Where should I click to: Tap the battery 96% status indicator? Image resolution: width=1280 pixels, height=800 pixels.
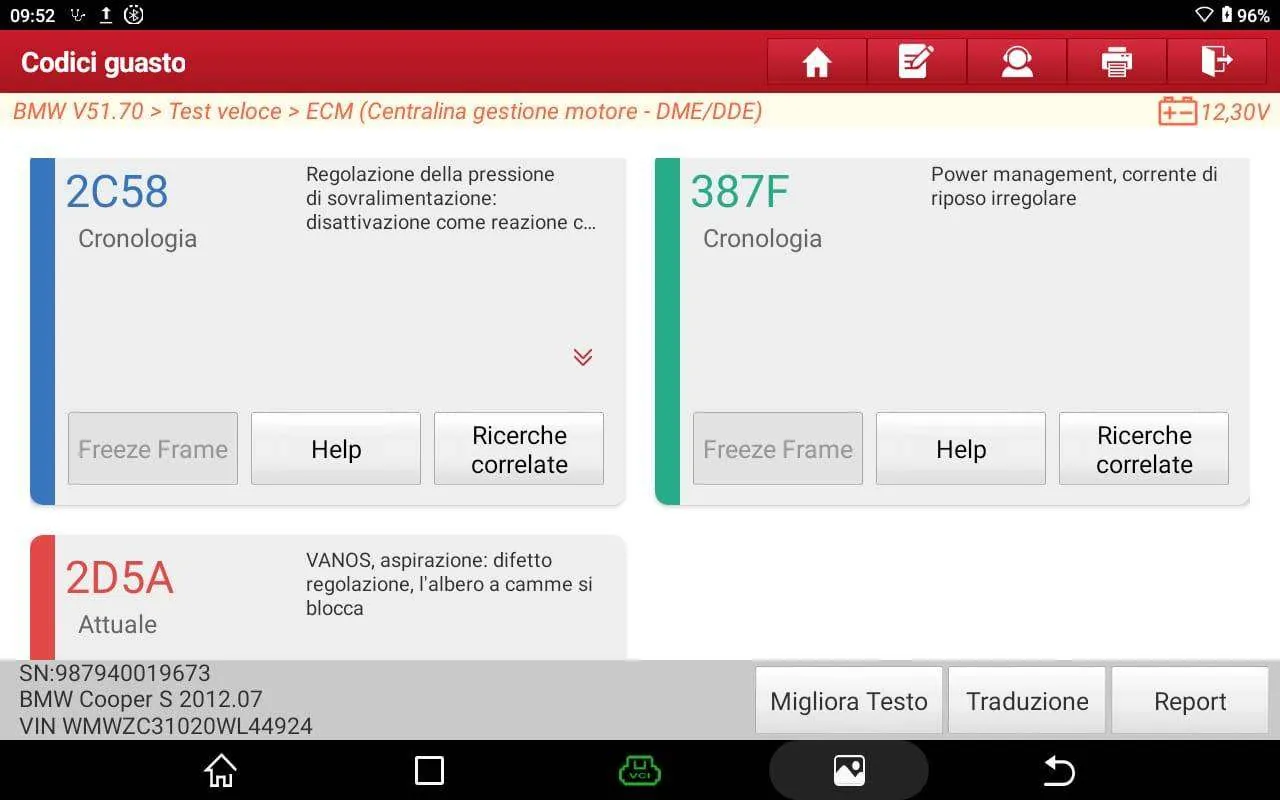point(1246,15)
